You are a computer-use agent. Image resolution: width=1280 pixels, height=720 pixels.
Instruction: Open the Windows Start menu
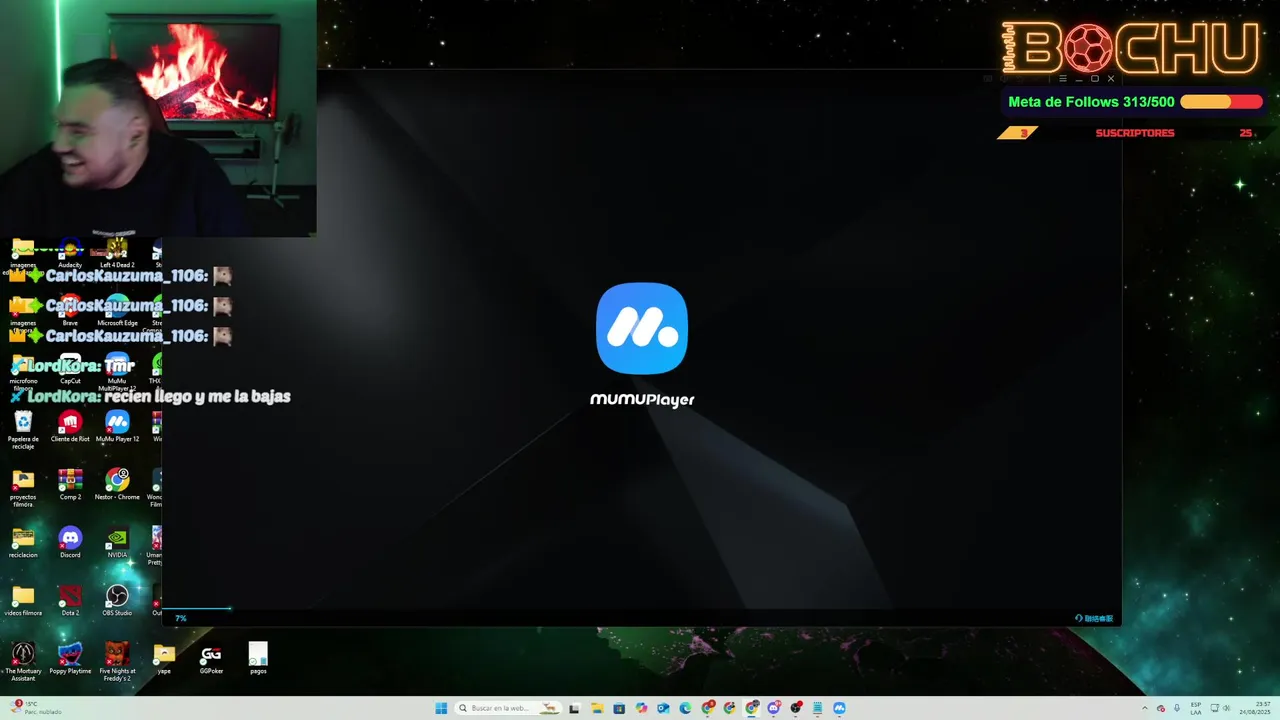pyautogui.click(x=441, y=708)
